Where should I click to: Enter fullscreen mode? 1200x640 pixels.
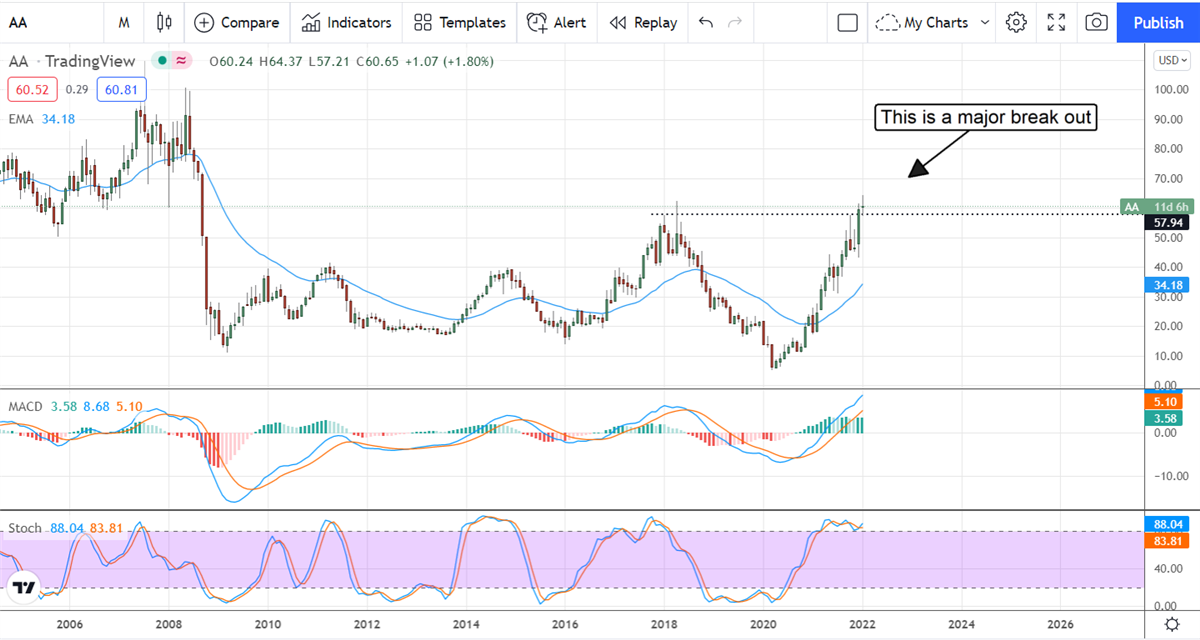click(x=1056, y=22)
